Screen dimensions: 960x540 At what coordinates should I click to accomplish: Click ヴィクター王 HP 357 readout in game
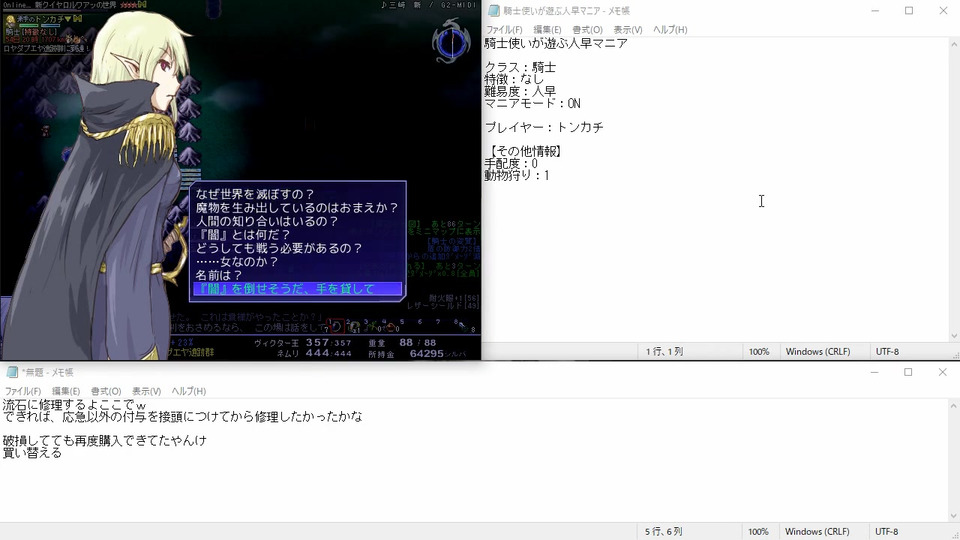(x=303, y=343)
